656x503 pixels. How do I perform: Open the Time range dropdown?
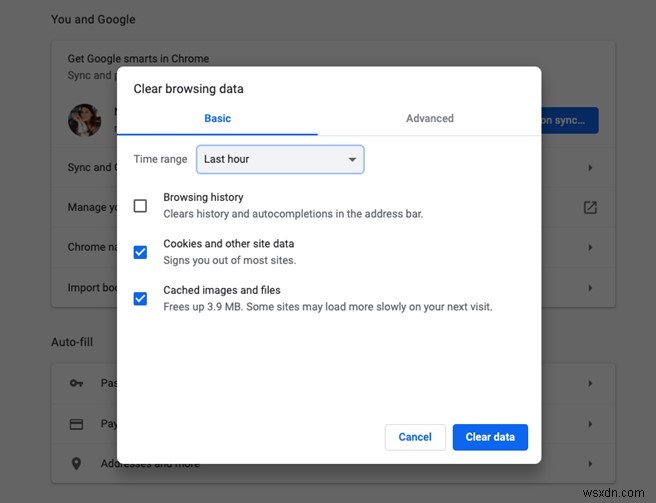click(280, 159)
